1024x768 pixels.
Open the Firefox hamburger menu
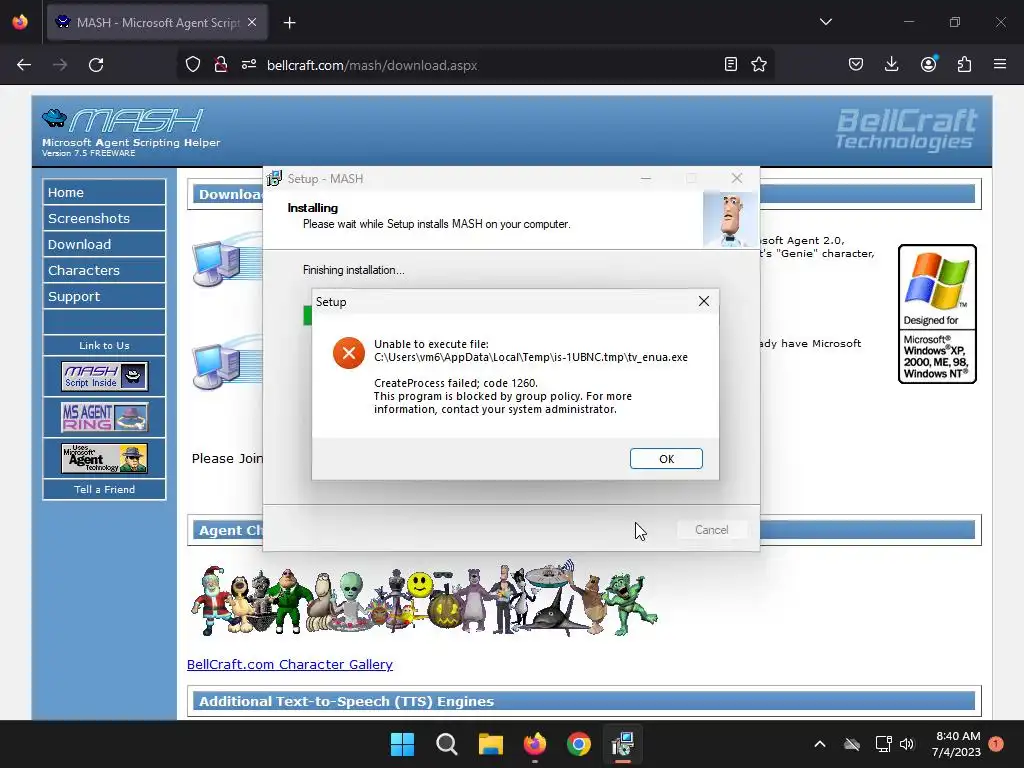click(x=1000, y=64)
